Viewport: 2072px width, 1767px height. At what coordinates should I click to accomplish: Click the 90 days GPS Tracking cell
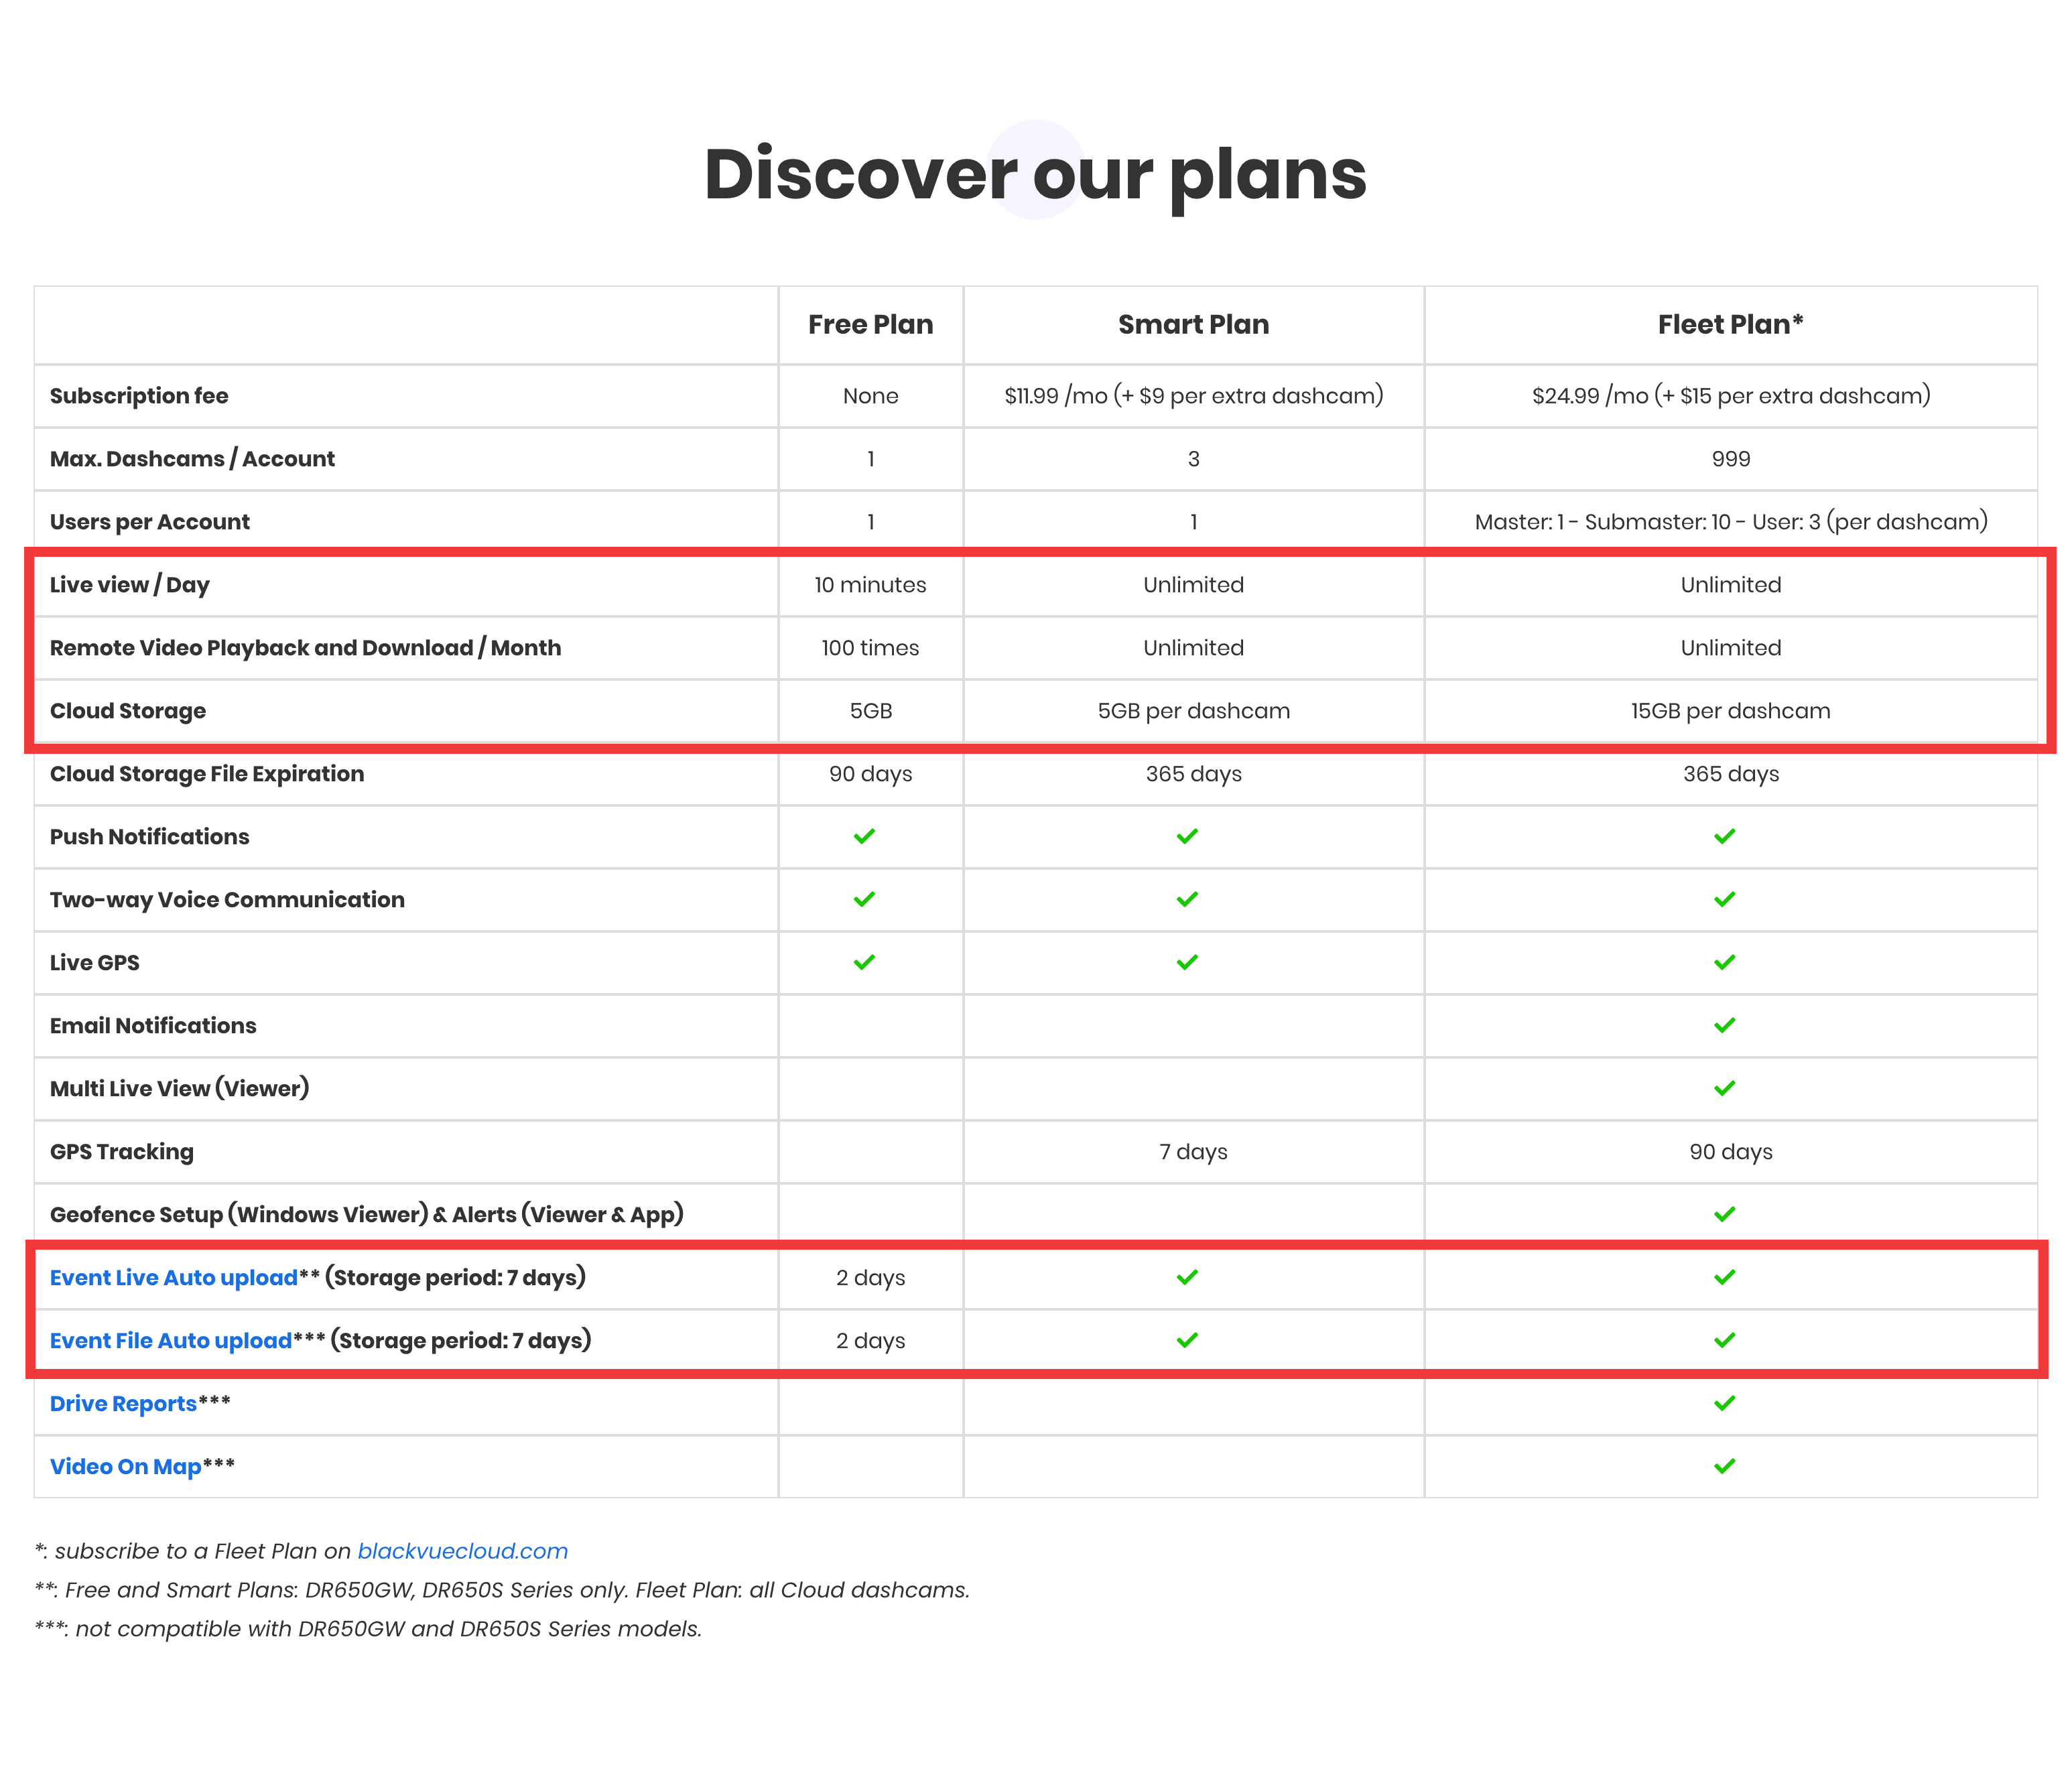point(1731,1152)
